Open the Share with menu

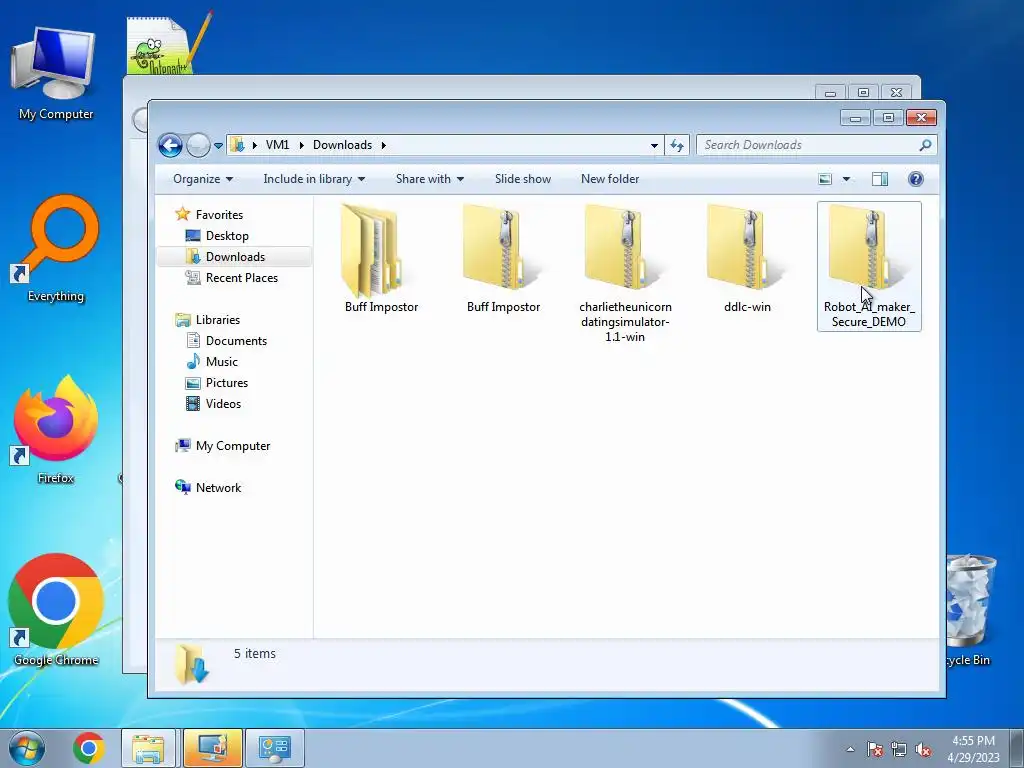(x=430, y=179)
